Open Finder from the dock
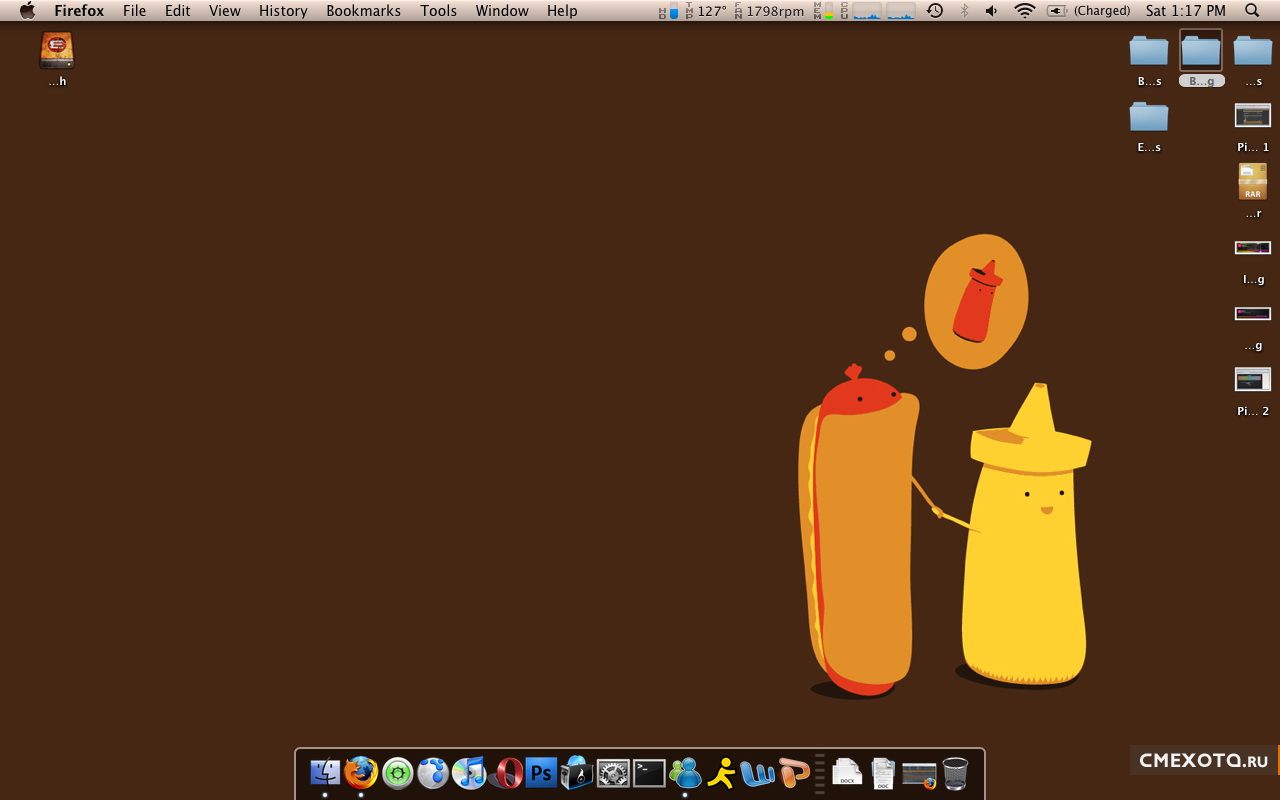Viewport: 1280px width, 800px height. coord(325,772)
